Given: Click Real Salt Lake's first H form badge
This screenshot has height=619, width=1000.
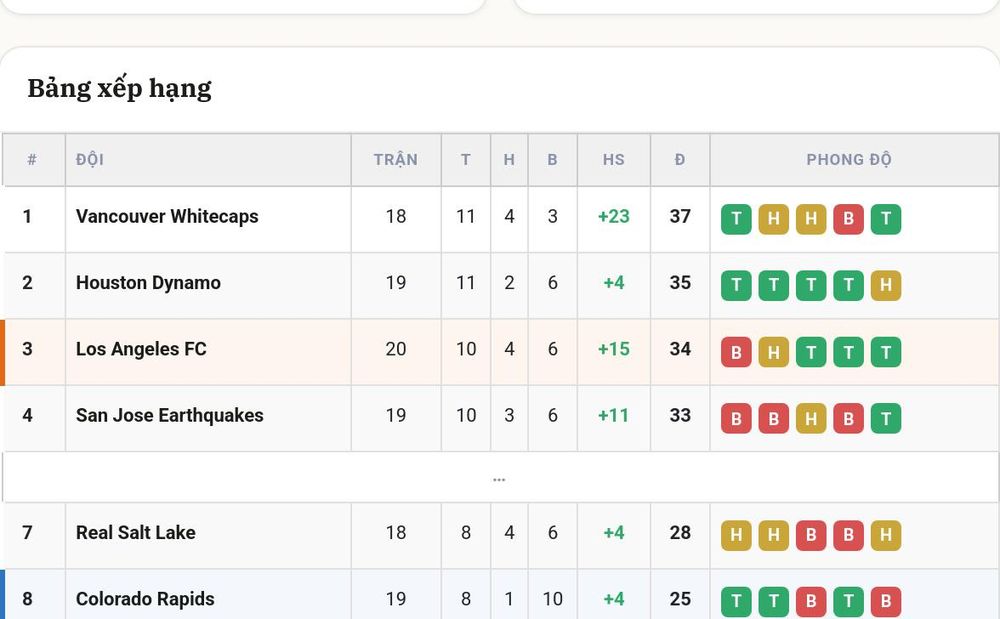Looking at the screenshot, I should tap(736, 535).
